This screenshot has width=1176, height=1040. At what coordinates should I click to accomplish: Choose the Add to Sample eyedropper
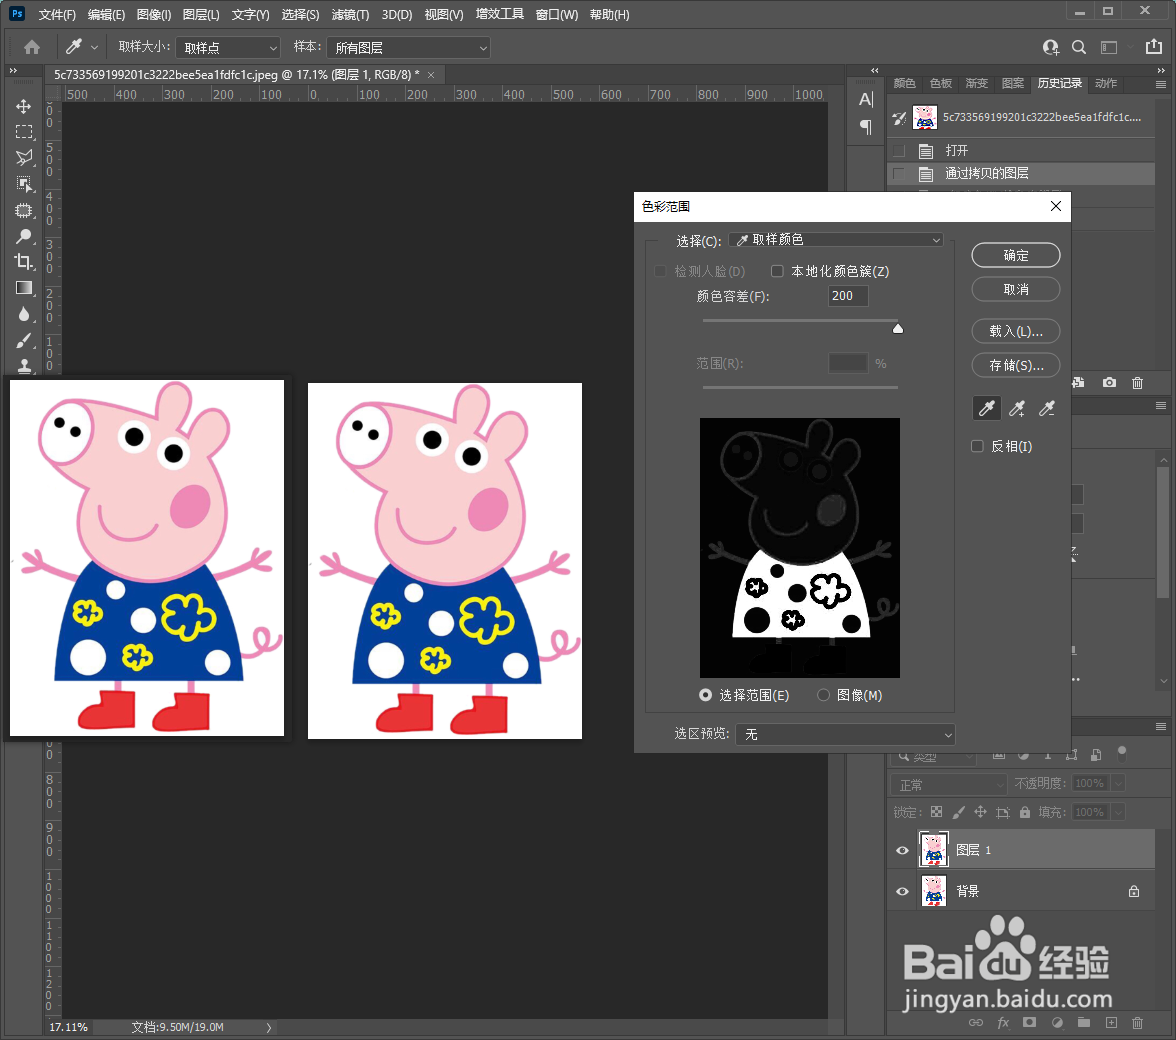click(x=1017, y=408)
